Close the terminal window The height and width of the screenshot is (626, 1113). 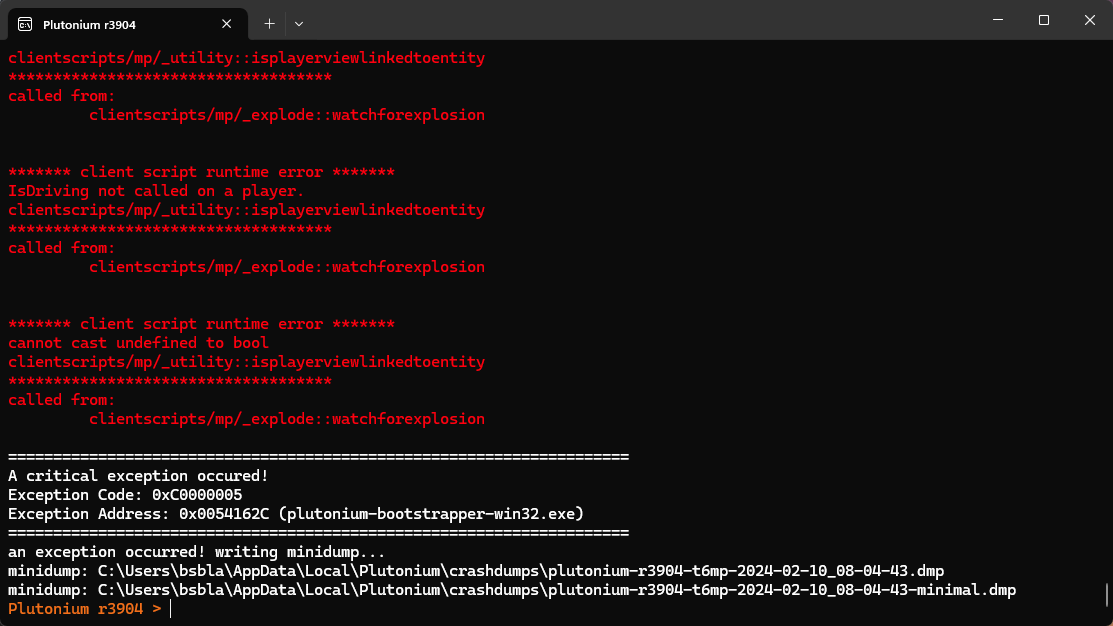[1089, 20]
